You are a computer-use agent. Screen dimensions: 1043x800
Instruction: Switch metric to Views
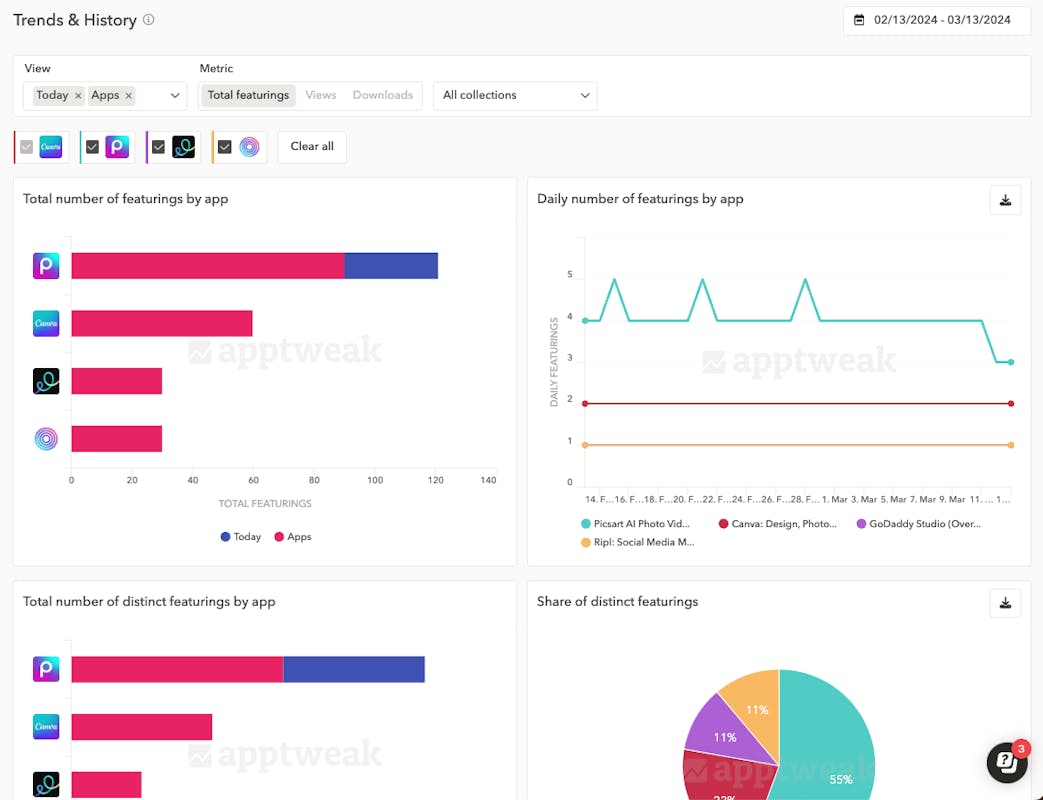[321, 95]
